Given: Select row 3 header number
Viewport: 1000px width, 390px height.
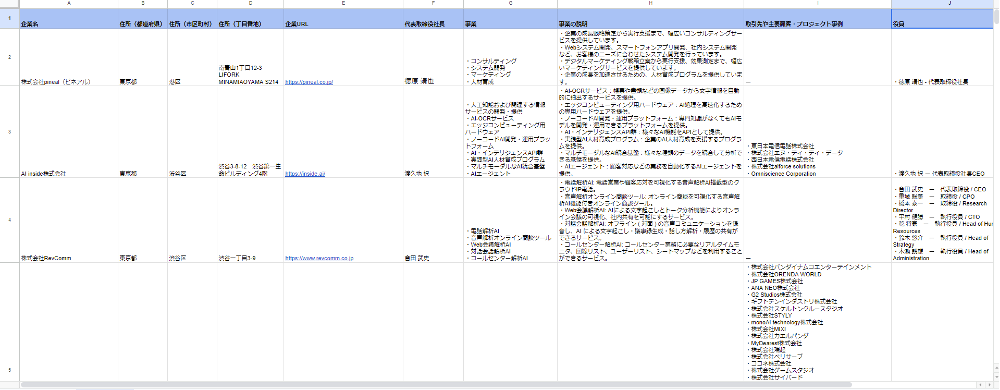Looking at the screenshot, I should pos(10,132).
